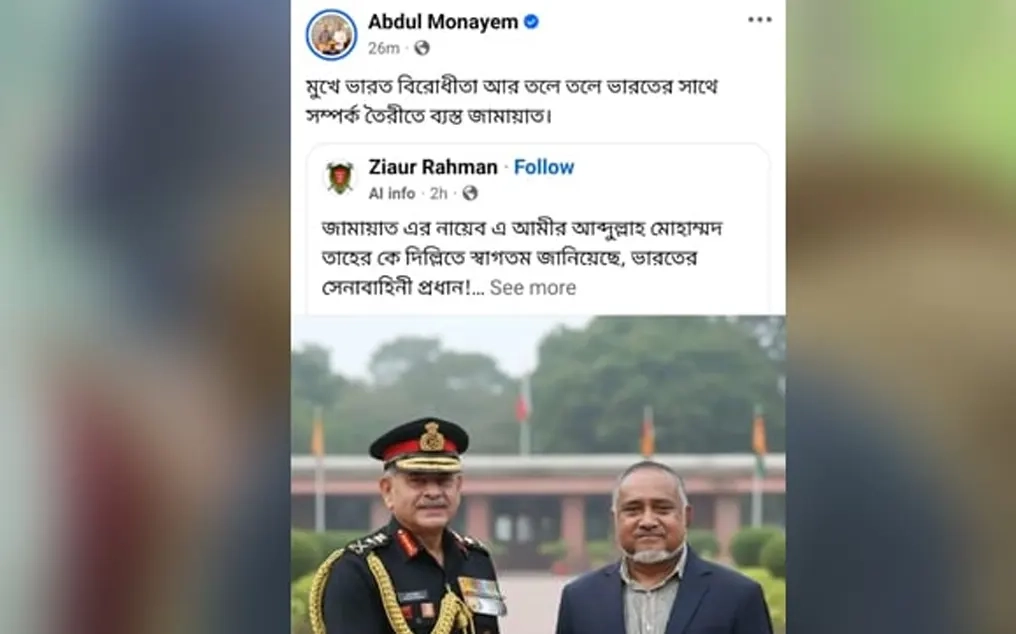Screen dimensions: 1016x634
Task: Click the 26m post timestamp
Action: 384,49
